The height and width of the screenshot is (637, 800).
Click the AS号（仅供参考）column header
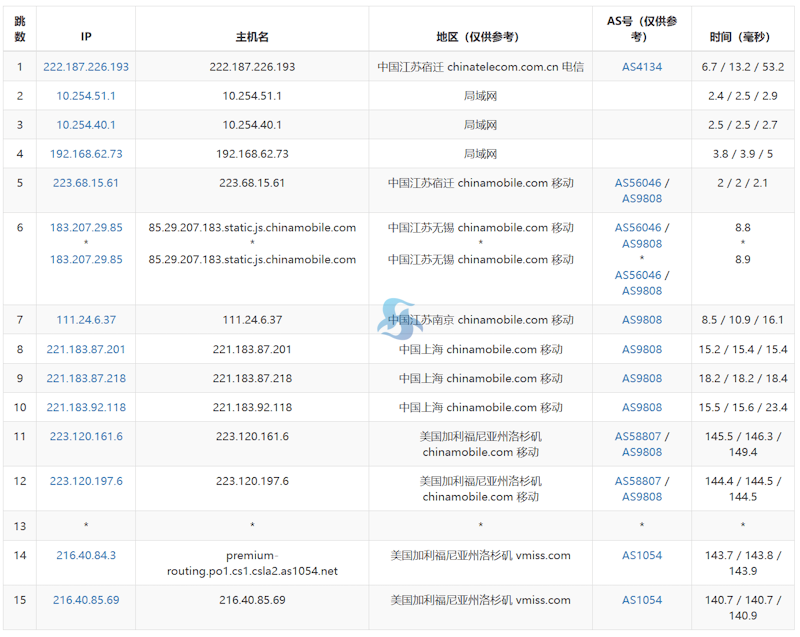click(x=642, y=29)
